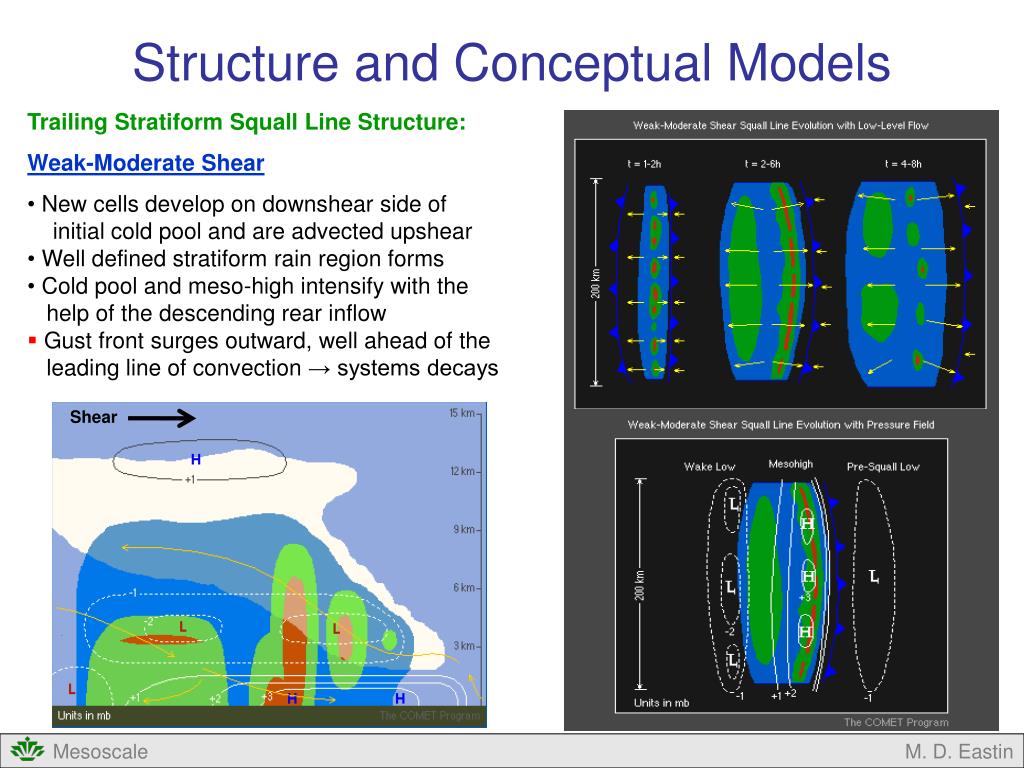Click the t = 4-8h squall line graphic

908,284
